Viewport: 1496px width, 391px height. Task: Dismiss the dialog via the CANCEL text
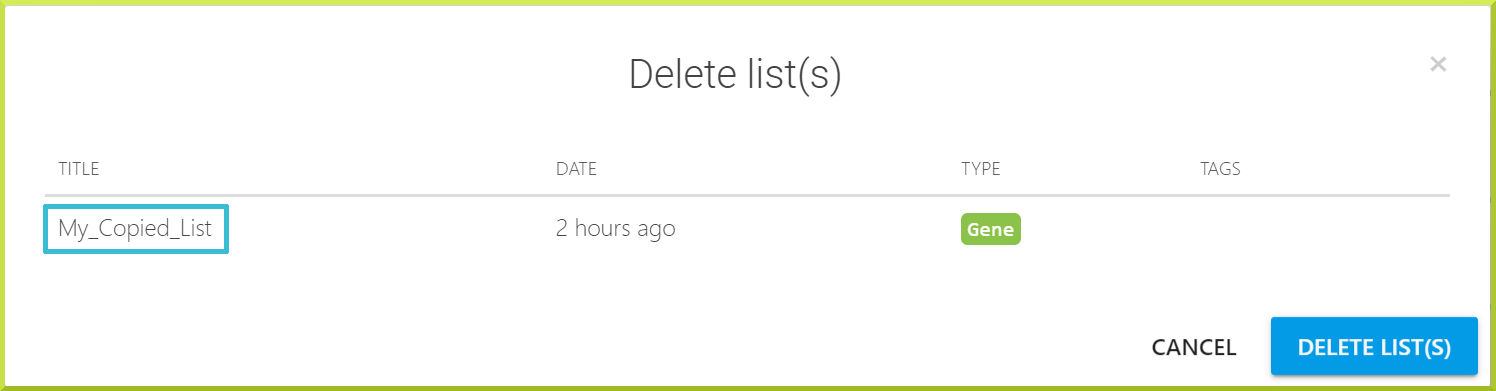coord(1194,347)
